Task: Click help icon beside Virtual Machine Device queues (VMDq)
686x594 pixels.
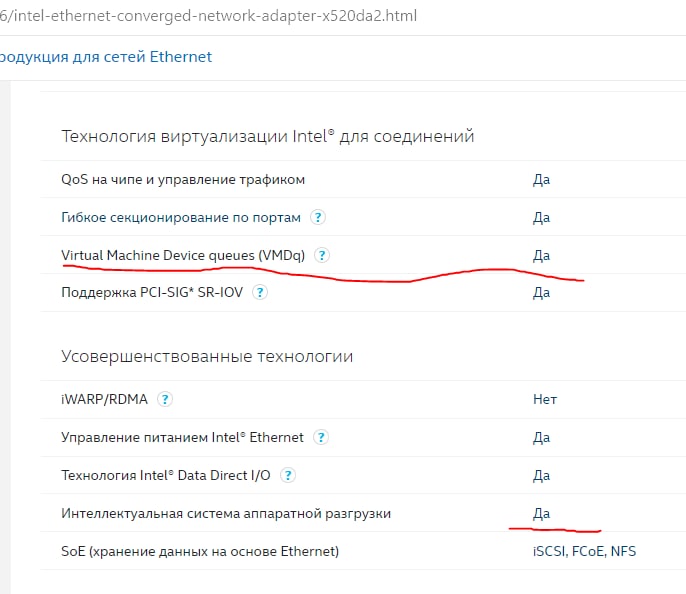Action: (322, 255)
